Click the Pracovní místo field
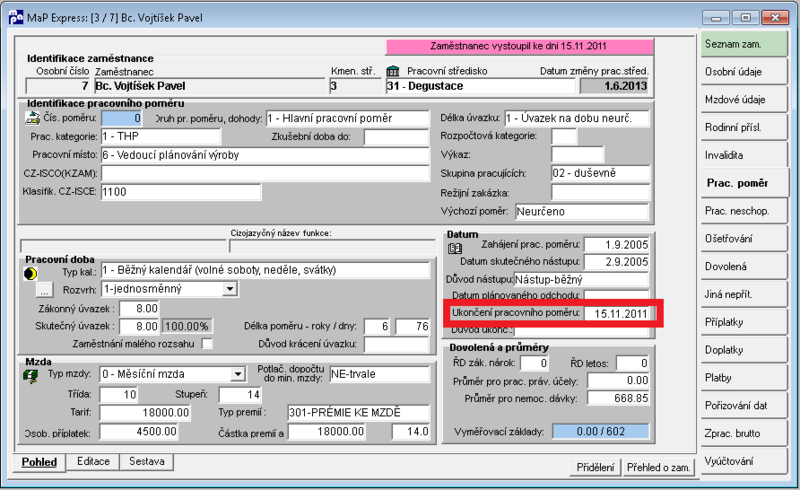The height and width of the screenshot is (490, 800). click(x=265, y=155)
